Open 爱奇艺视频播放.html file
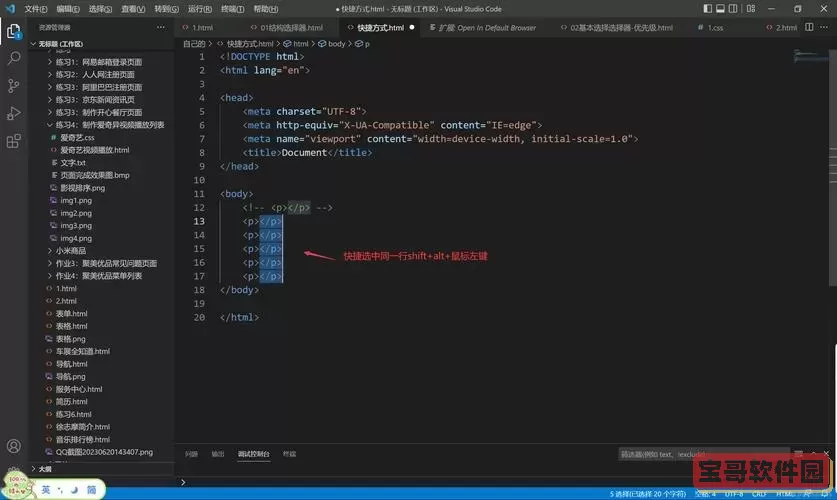 click(x=94, y=150)
